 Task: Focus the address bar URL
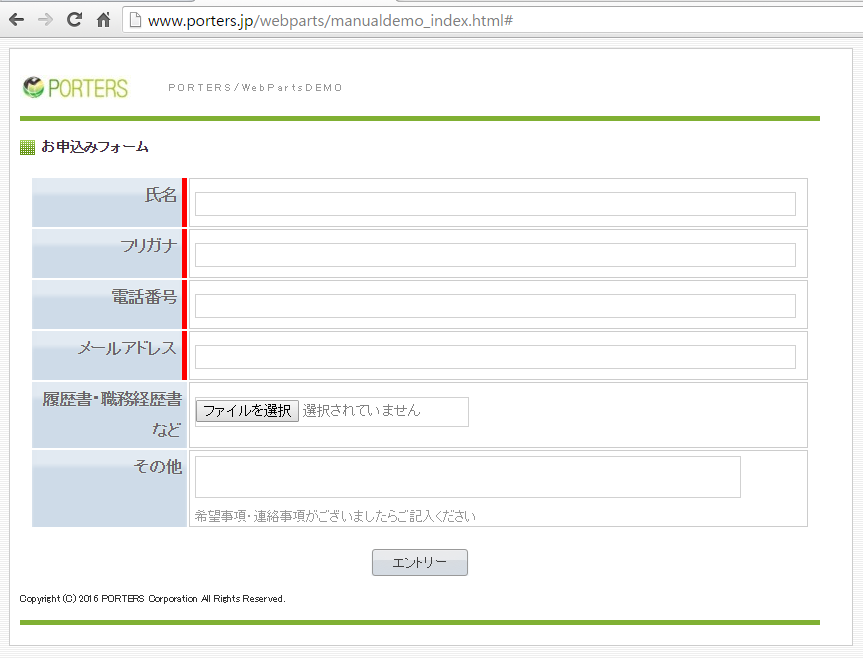(330, 20)
